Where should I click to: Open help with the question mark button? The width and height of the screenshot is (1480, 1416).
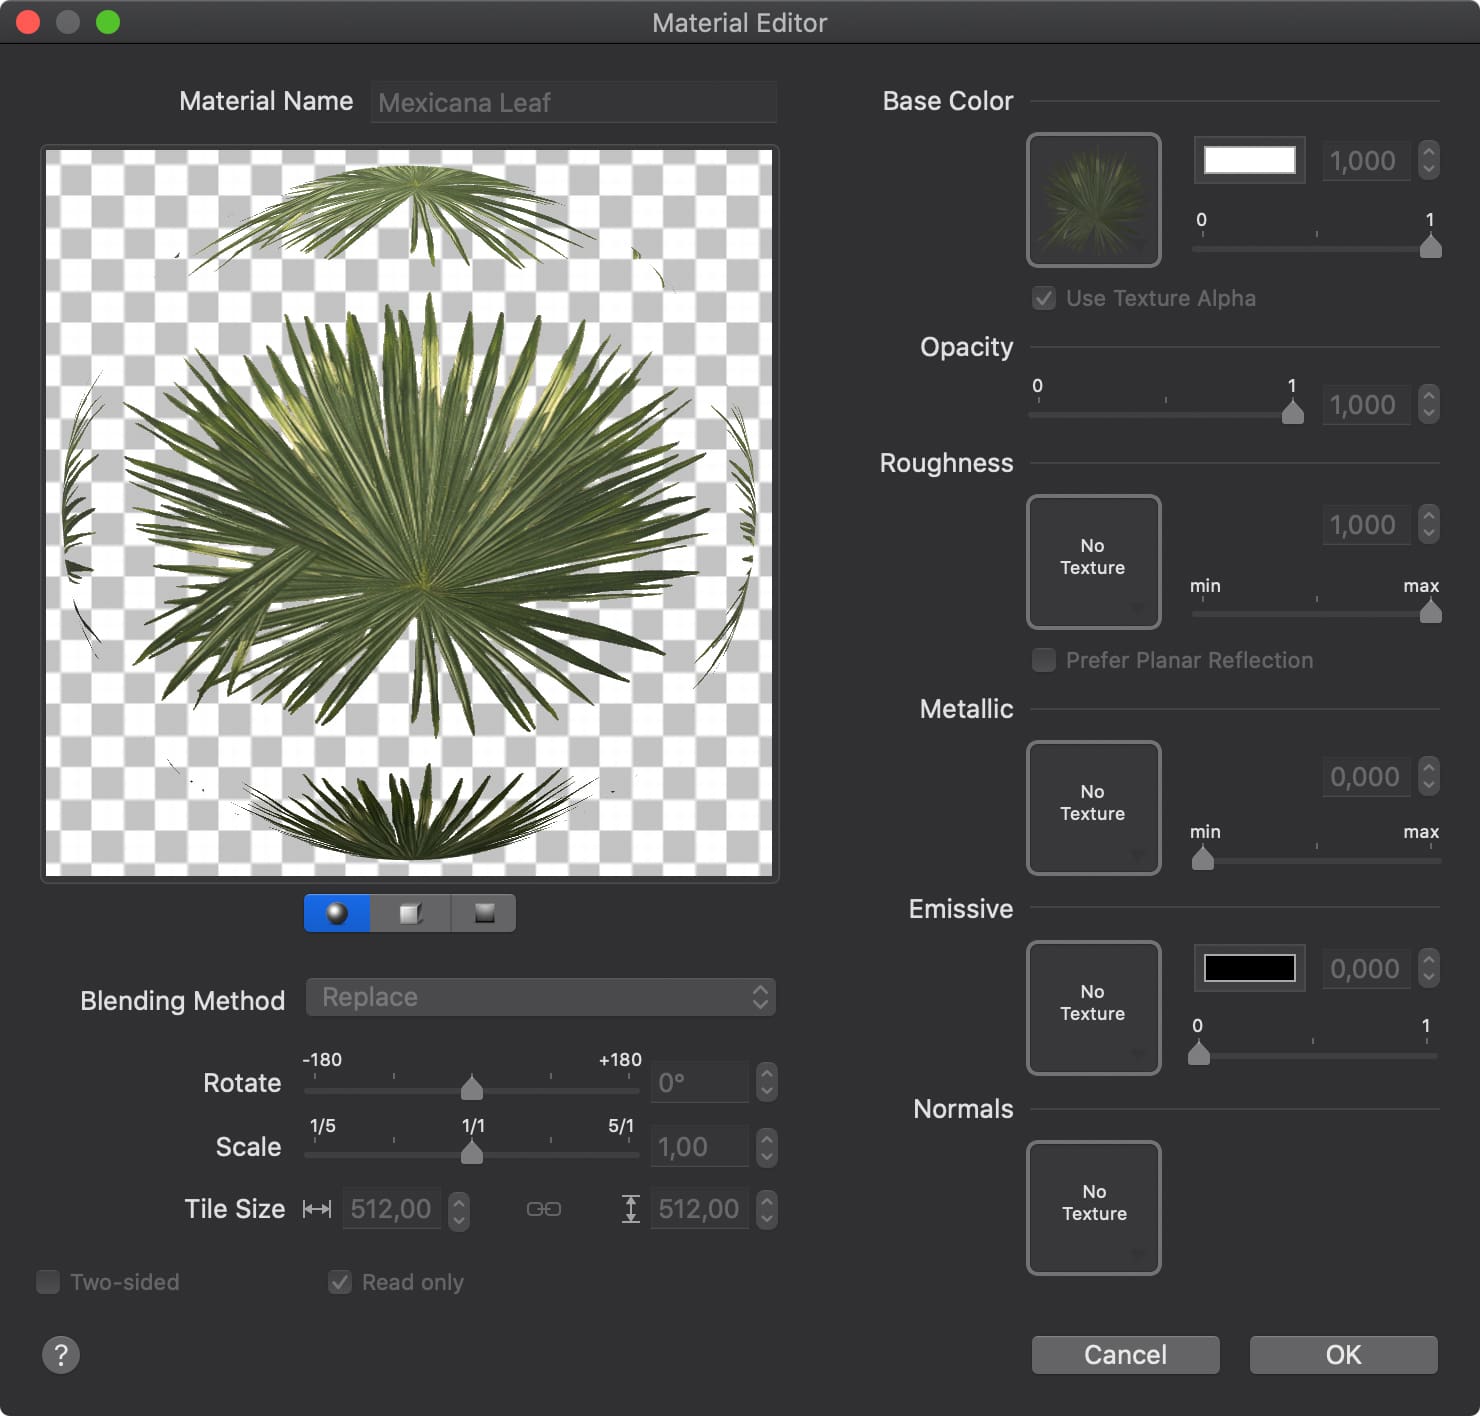61,1355
